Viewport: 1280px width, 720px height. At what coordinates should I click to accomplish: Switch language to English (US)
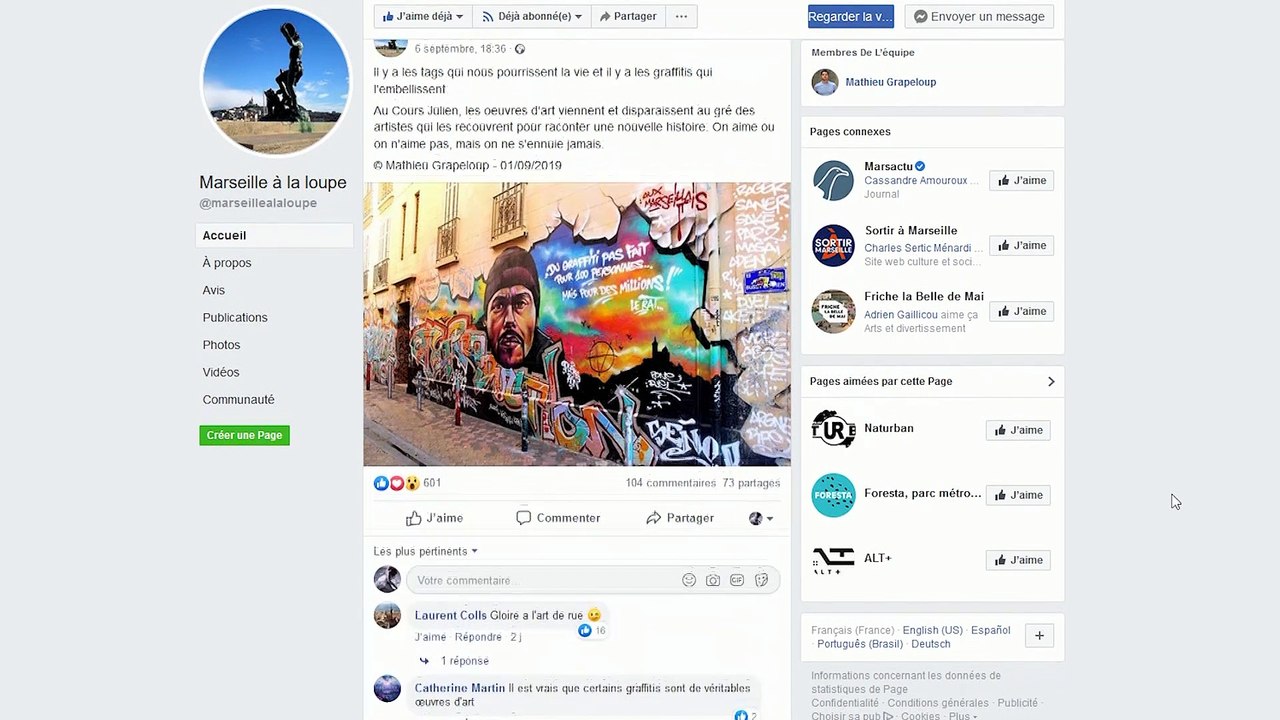(932, 630)
